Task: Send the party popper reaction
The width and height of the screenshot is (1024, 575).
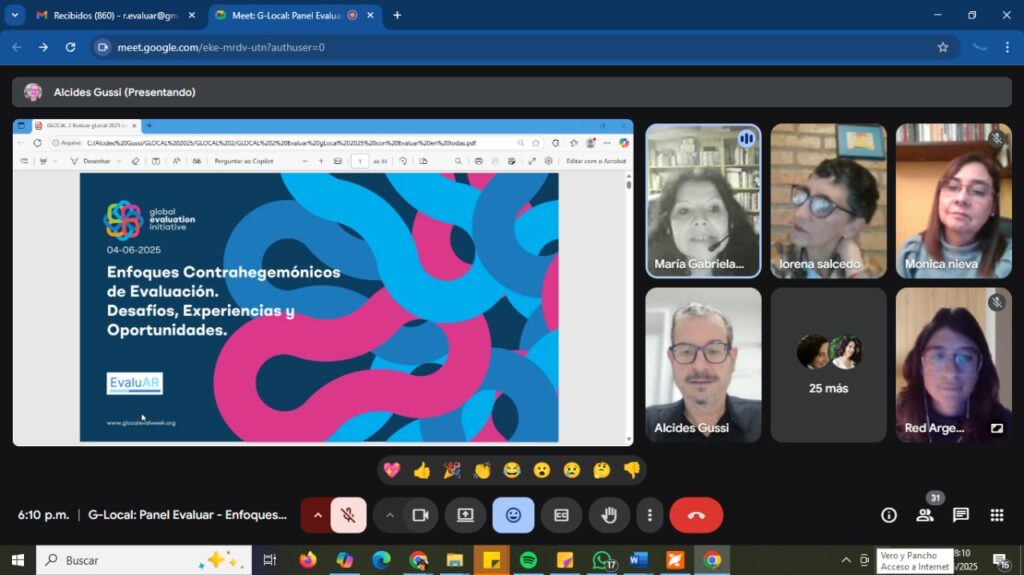Action: pos(452,470)
